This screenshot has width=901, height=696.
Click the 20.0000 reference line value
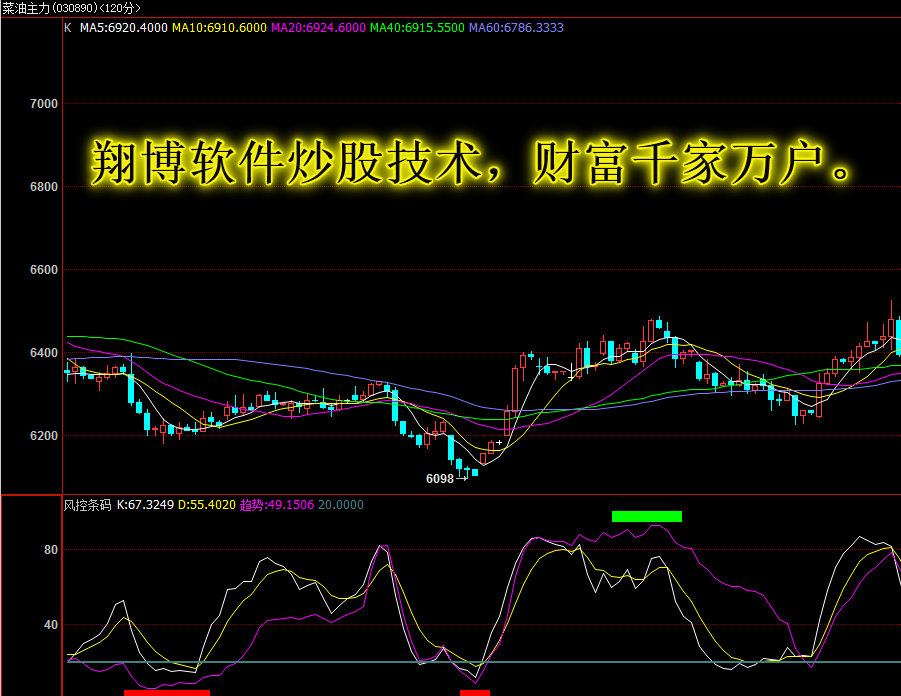tap(341, 505)
